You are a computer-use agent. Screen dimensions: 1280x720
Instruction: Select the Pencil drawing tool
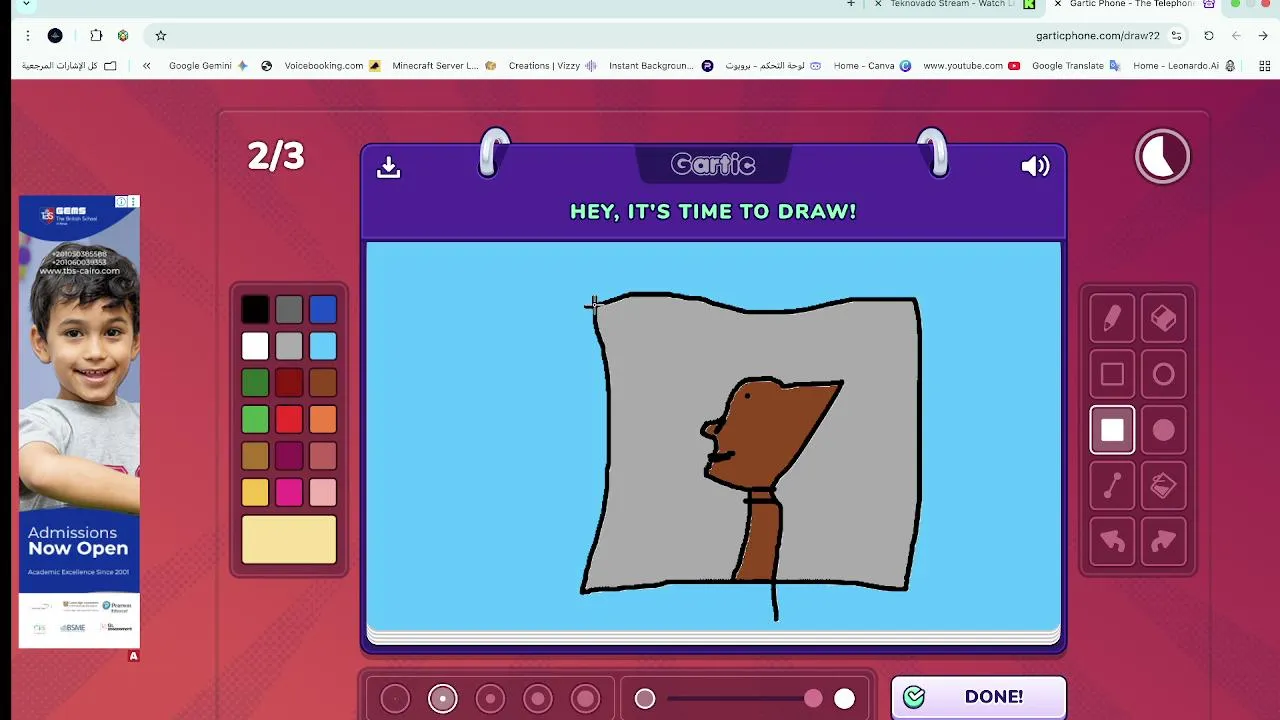tap(1112, 318)
